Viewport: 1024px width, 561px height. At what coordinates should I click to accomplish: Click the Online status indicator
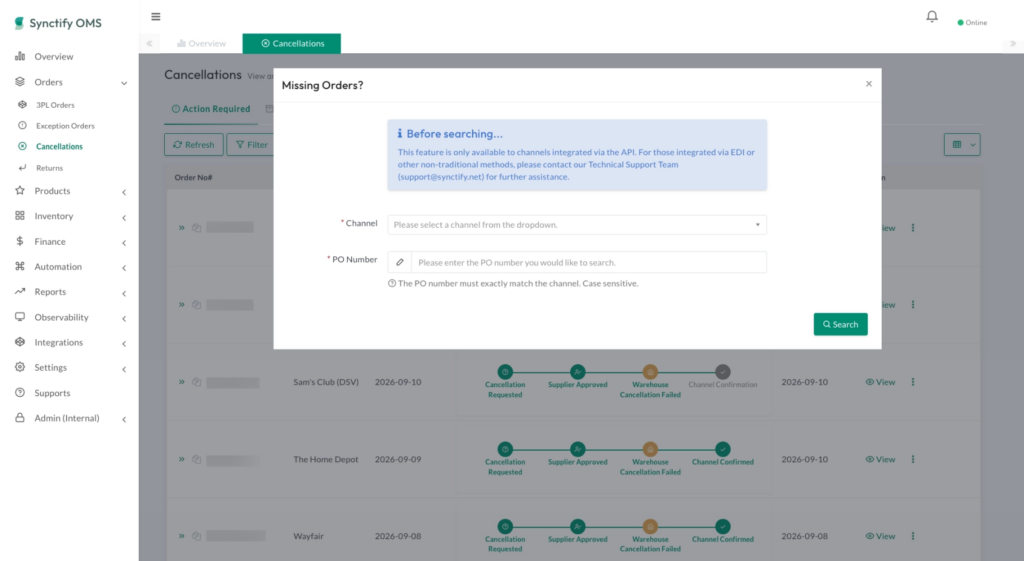tap(972, 22)
